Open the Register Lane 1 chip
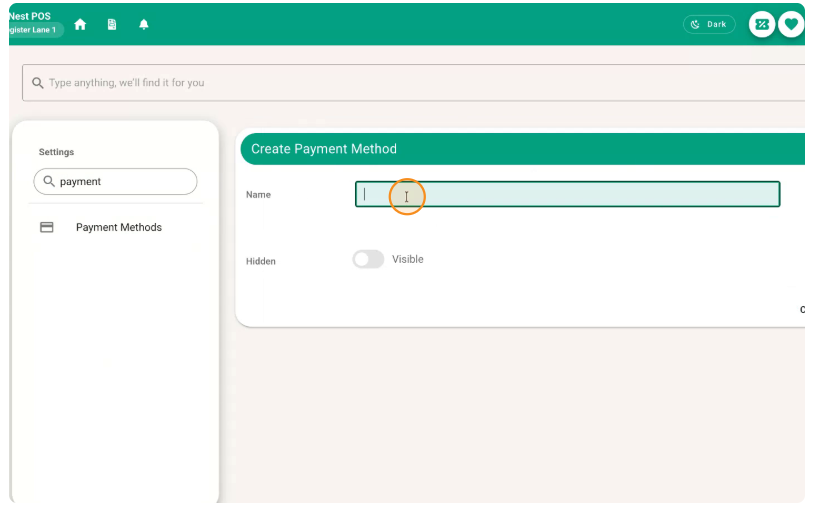The image size is (813, 511). coord(33,30)
